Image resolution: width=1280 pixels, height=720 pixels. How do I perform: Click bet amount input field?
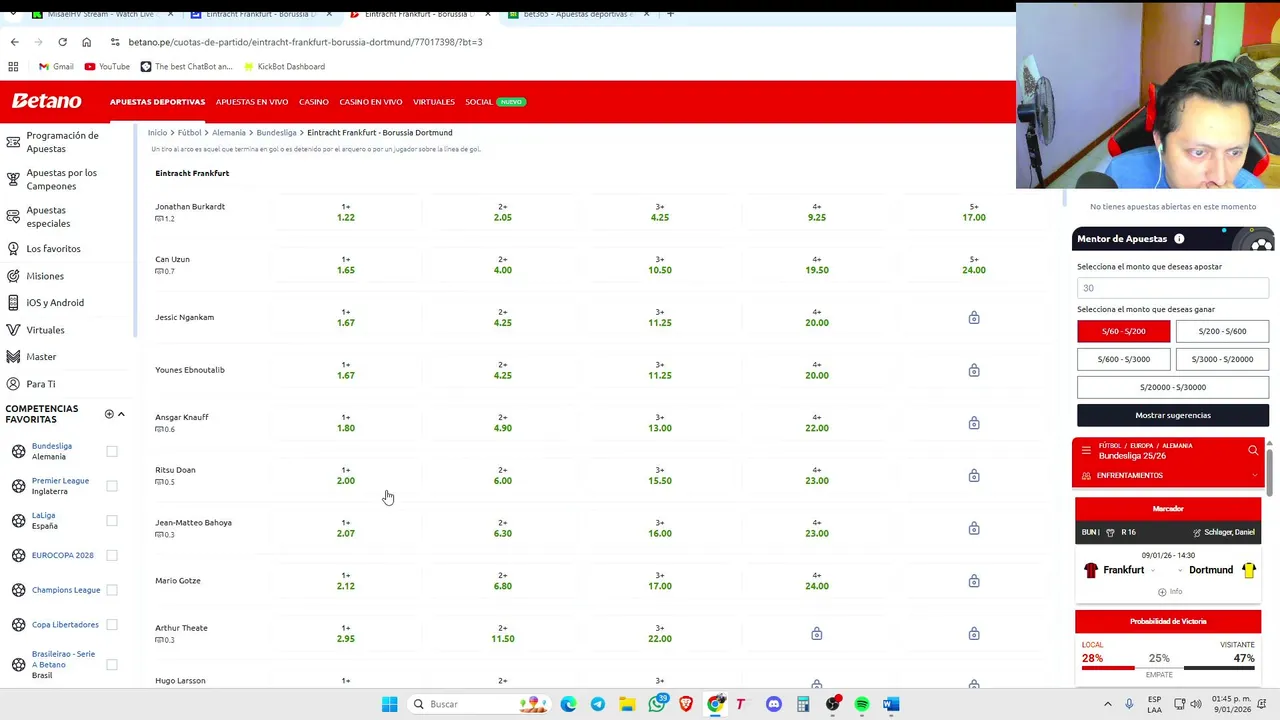pyautogui.click(x=1173, y=288)
